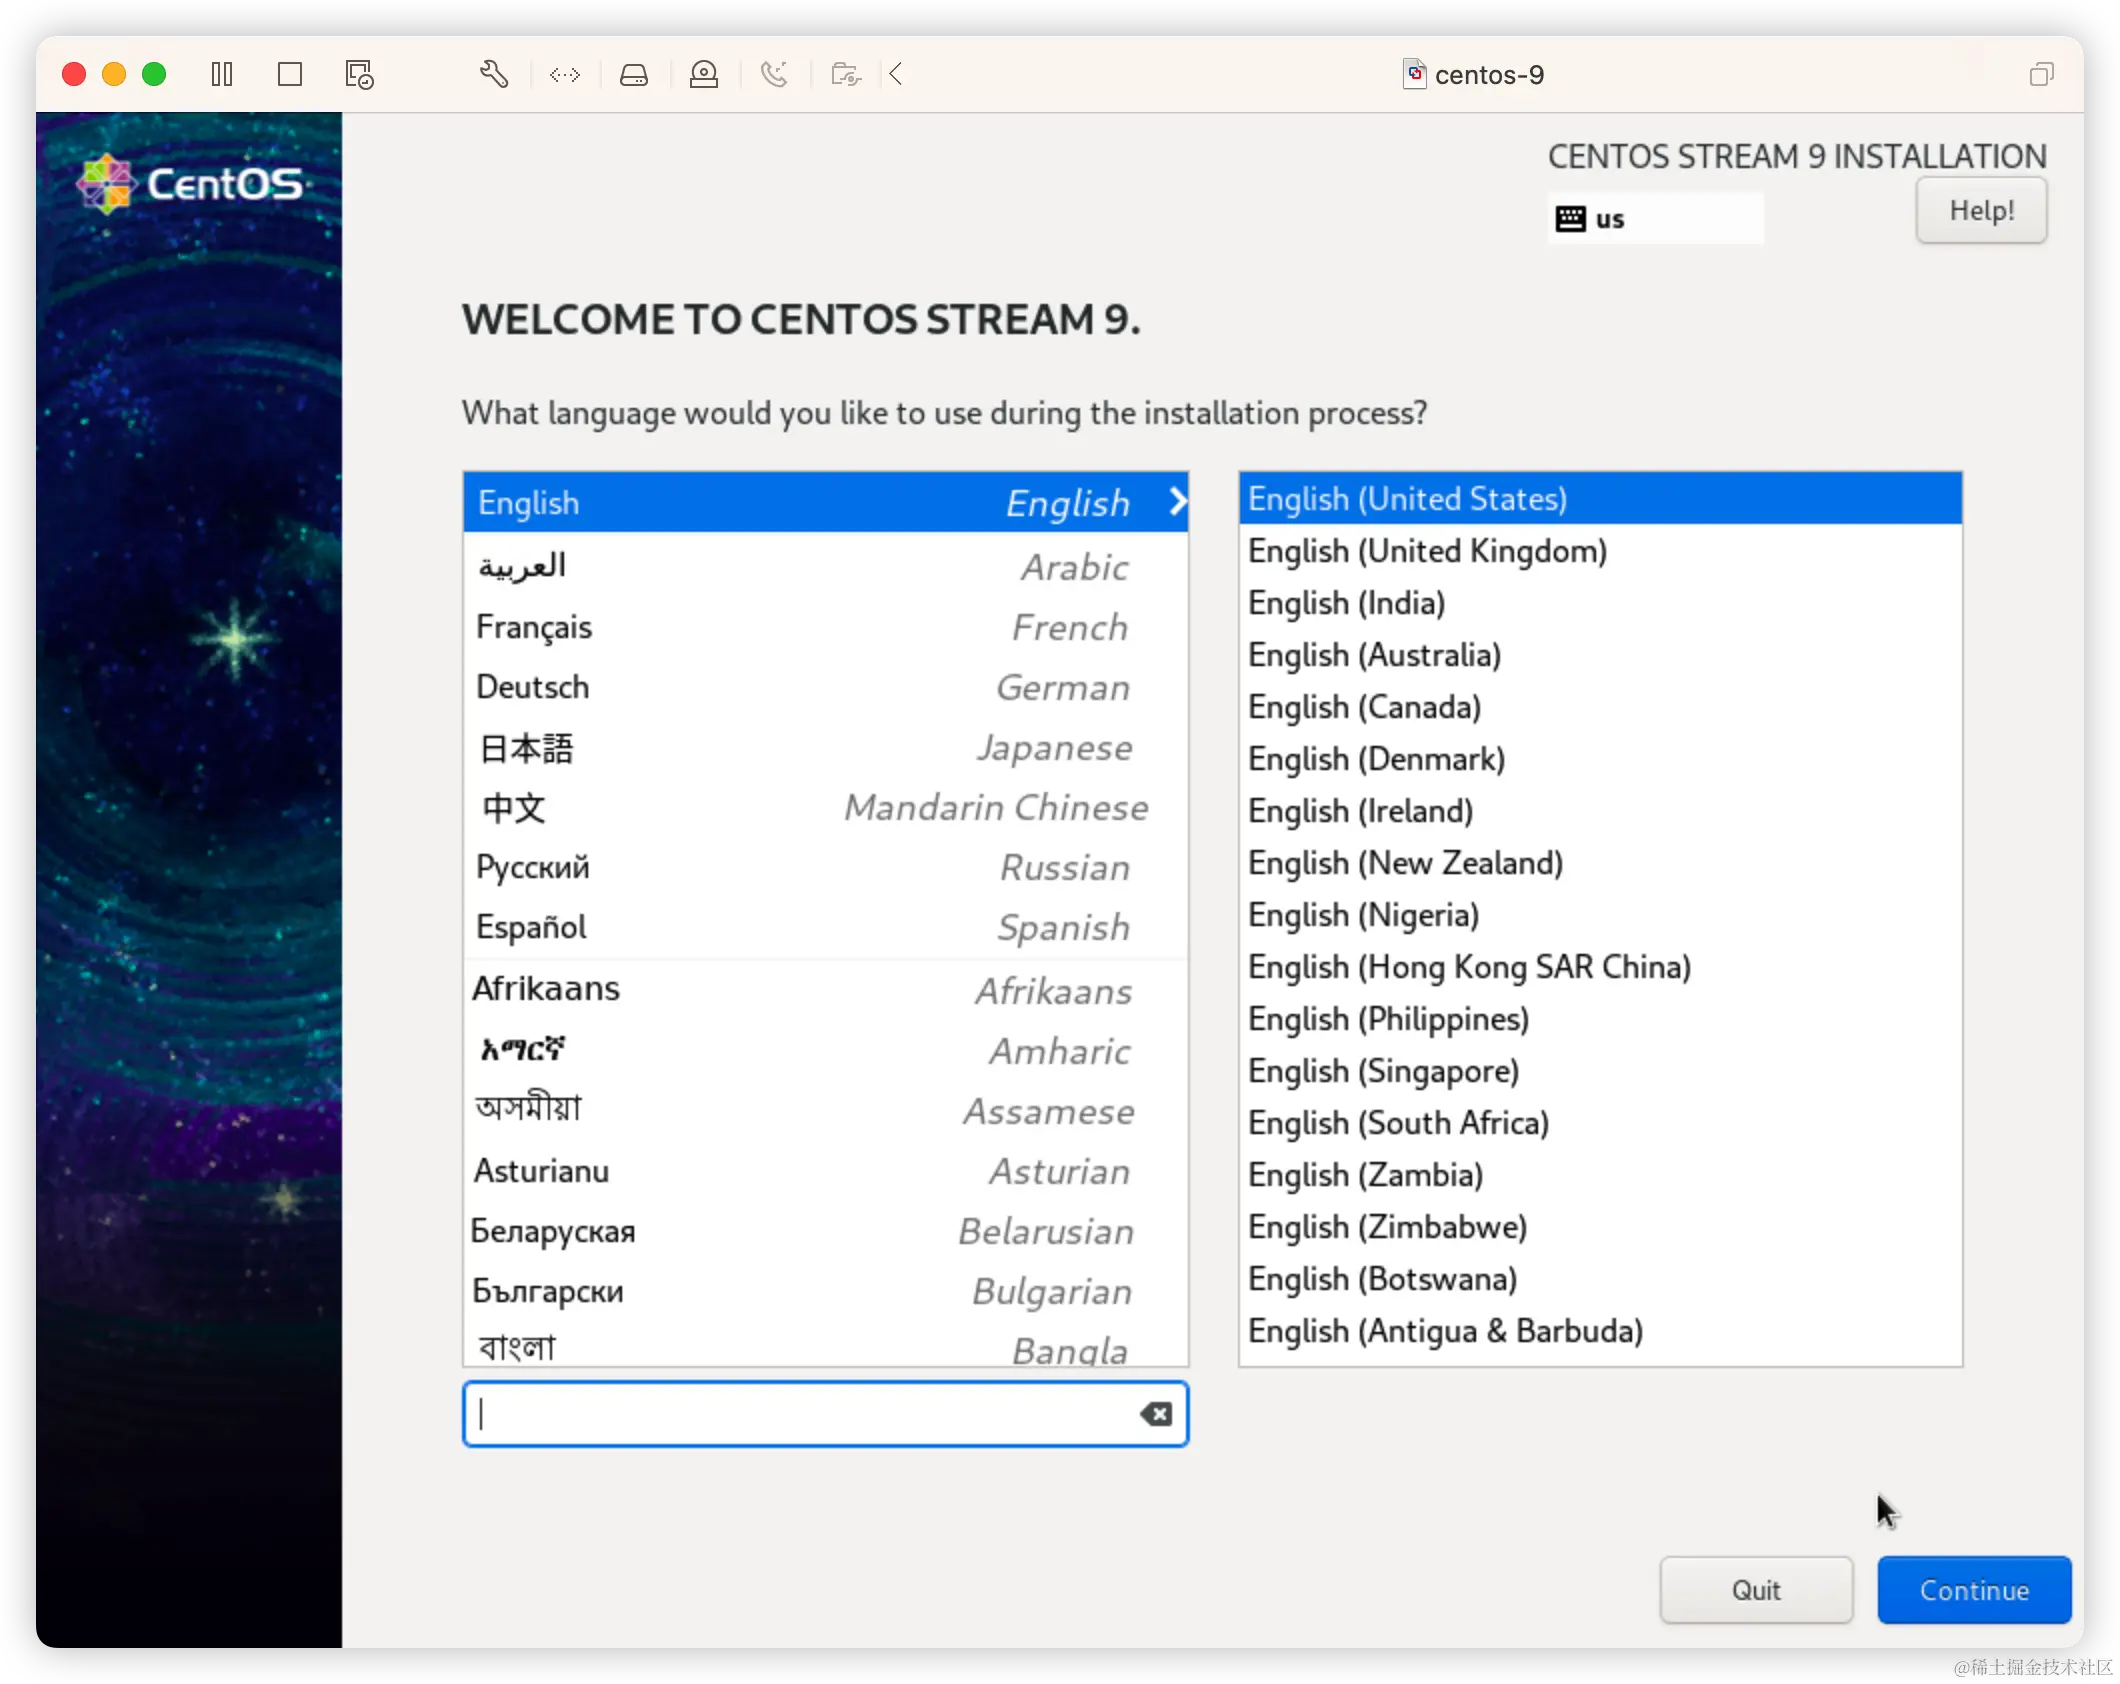Screen dimensions: 2120x1684
Task: Click the USB devices icon
Action: [x=705, y=74]
